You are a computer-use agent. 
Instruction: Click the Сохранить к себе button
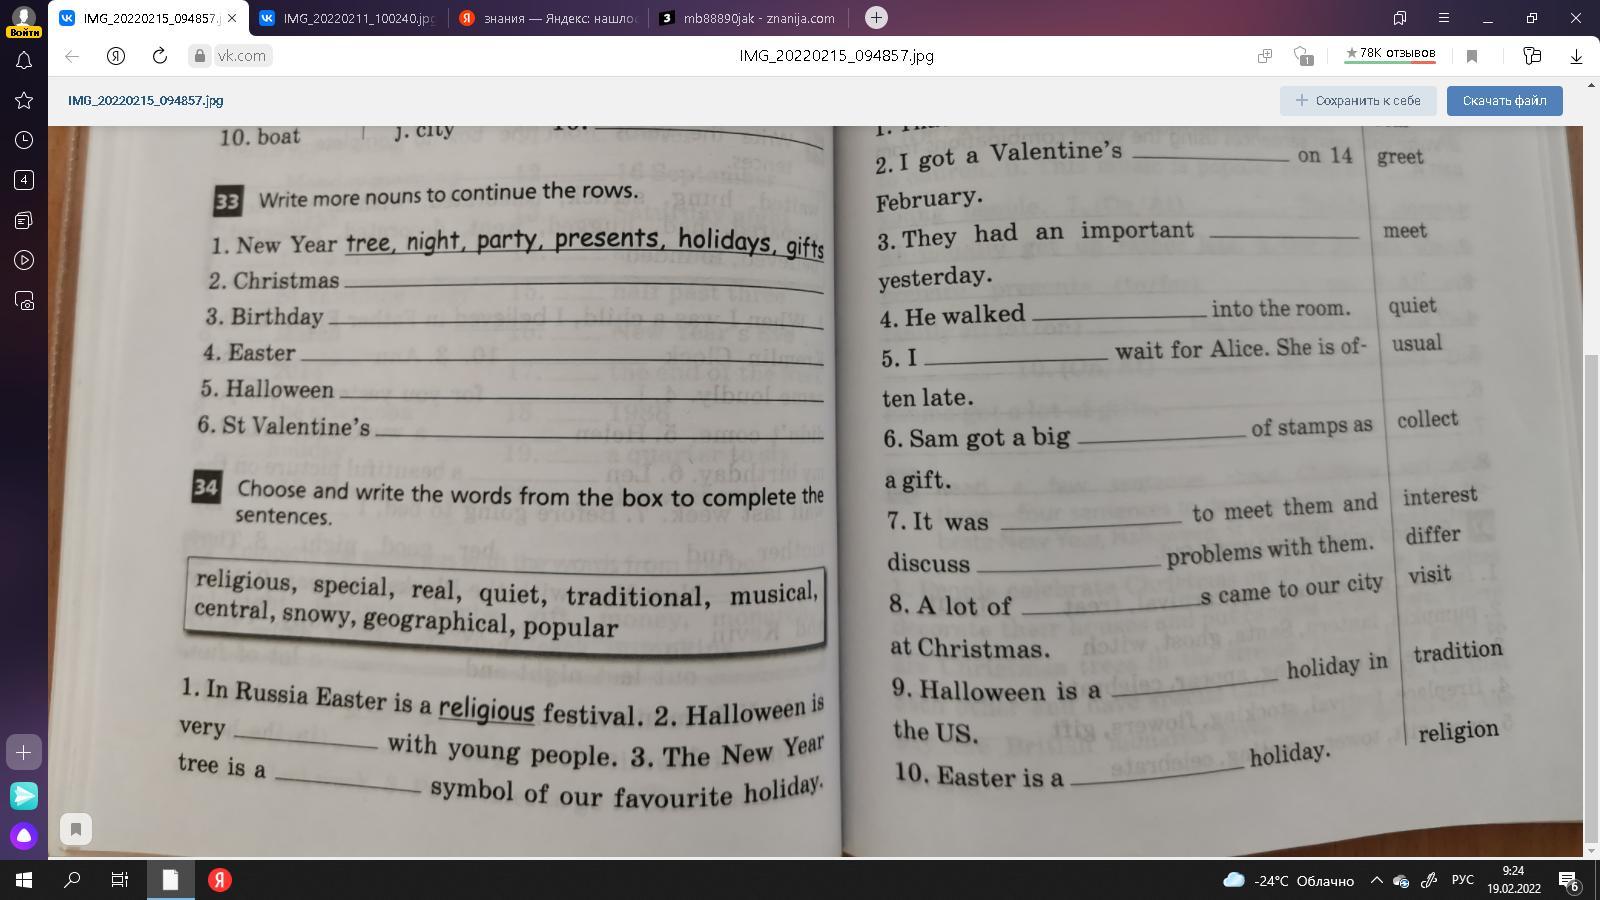click(1358, 100)
